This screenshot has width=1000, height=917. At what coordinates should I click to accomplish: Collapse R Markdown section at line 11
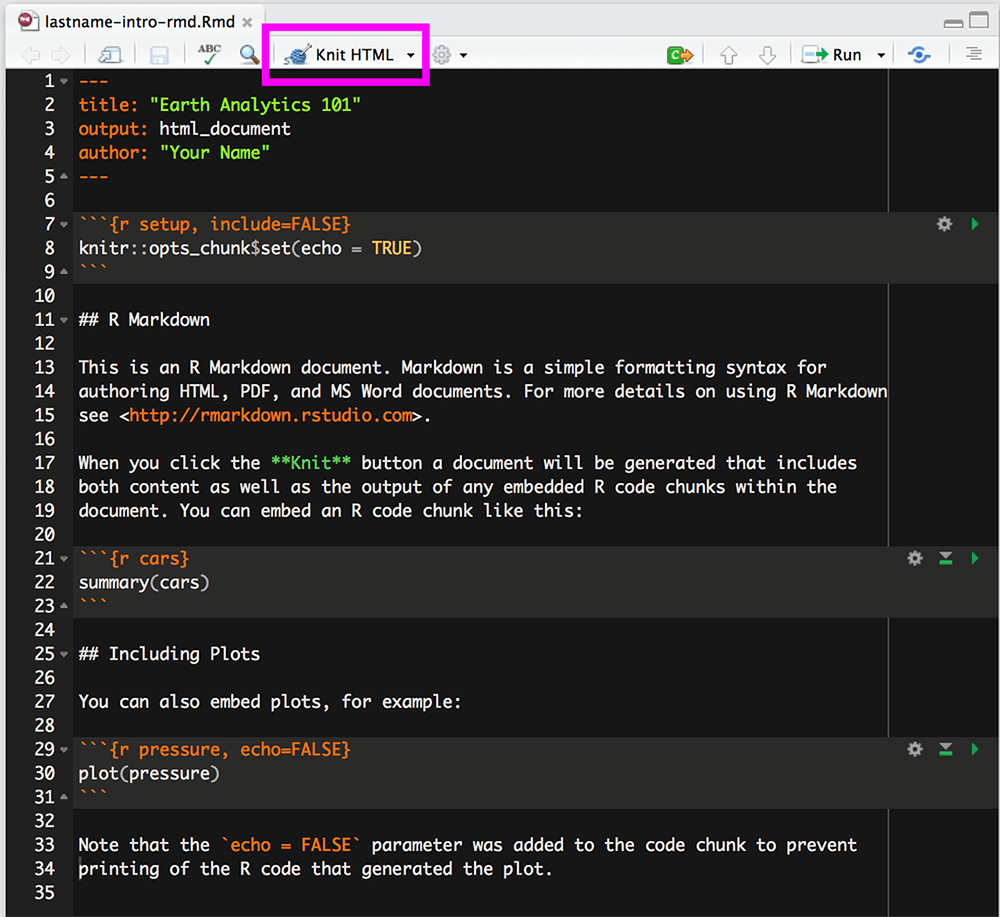pos(64,320)
